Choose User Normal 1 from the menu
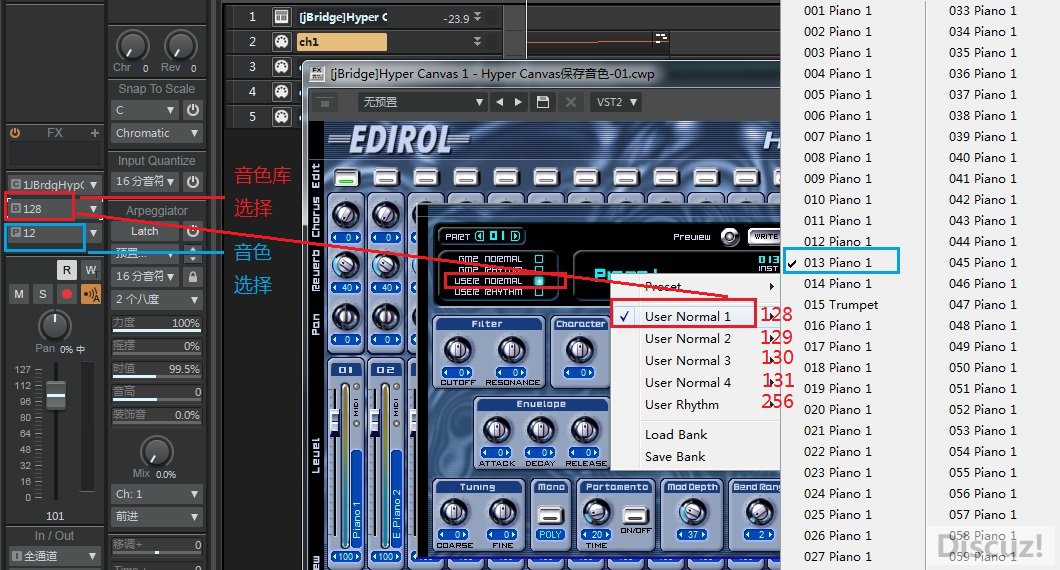1060x570 pixels. tap(688, 316)
